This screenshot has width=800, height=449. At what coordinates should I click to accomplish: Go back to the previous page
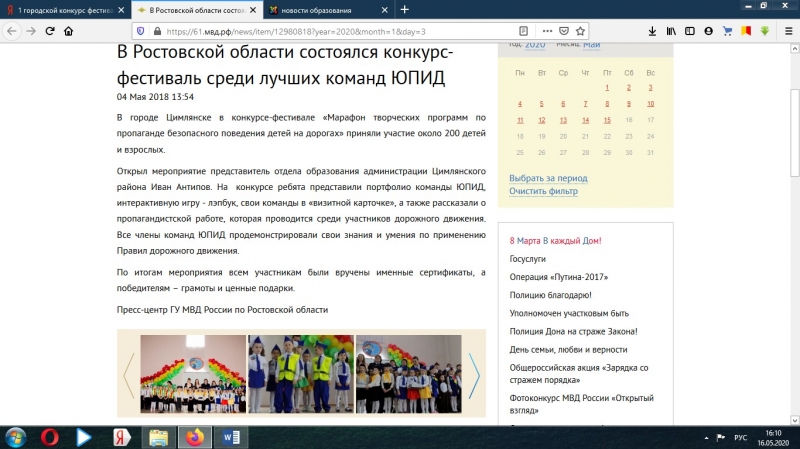12,31
